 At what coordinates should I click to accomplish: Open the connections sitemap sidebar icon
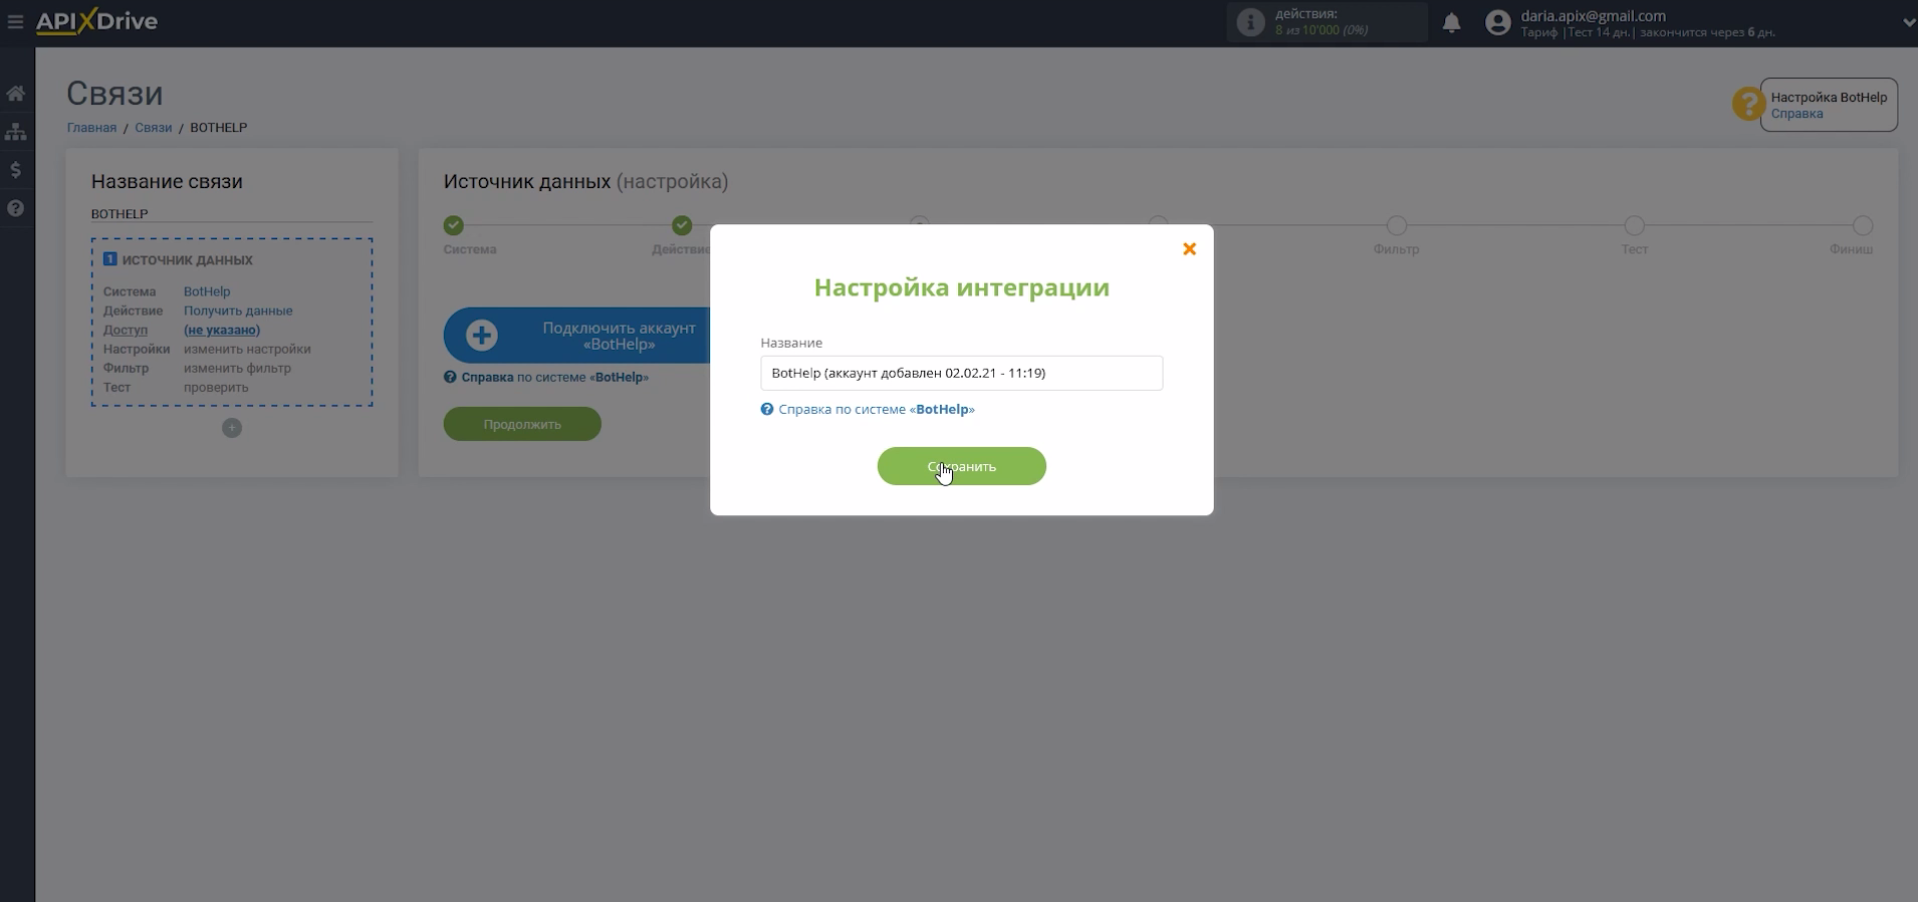tap(16, 131)
